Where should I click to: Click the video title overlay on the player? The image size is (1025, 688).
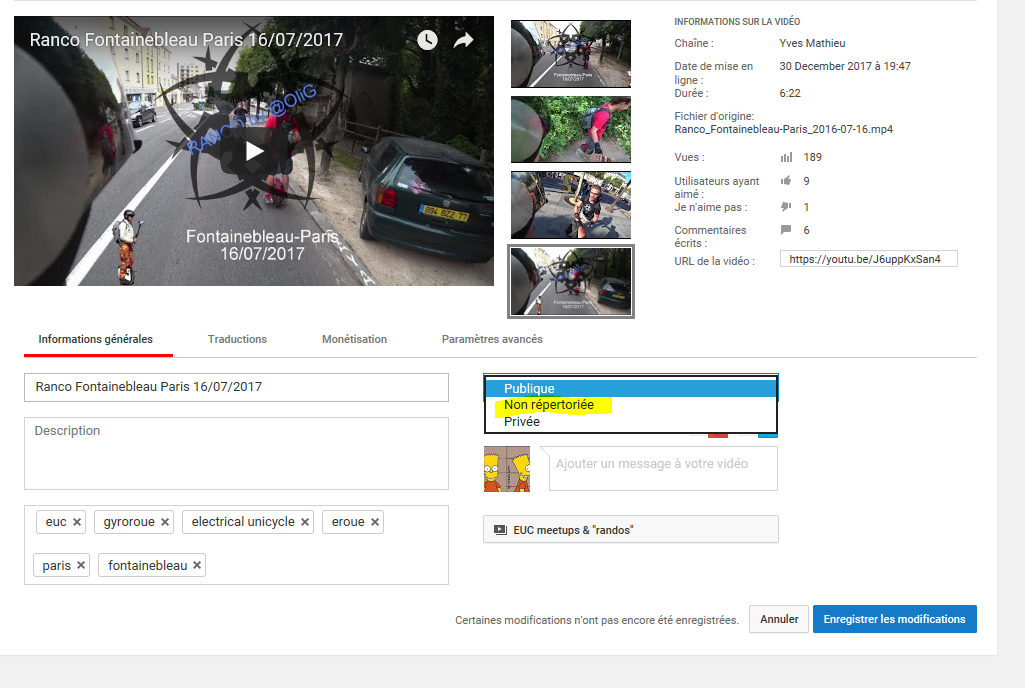pyautogui.click(x=186, y=40)
